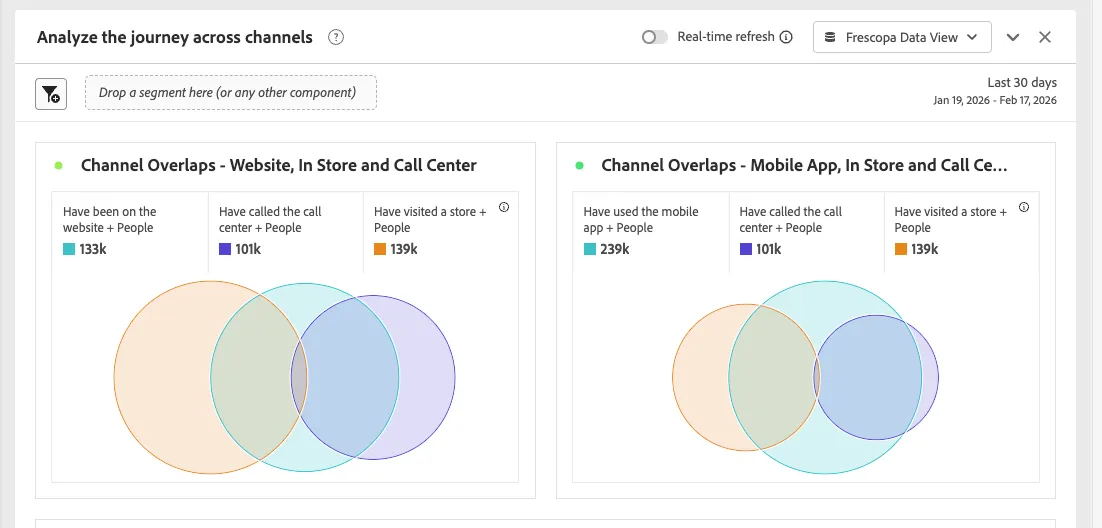Click the purple swatch next to 101k in the Website chart

225,249
